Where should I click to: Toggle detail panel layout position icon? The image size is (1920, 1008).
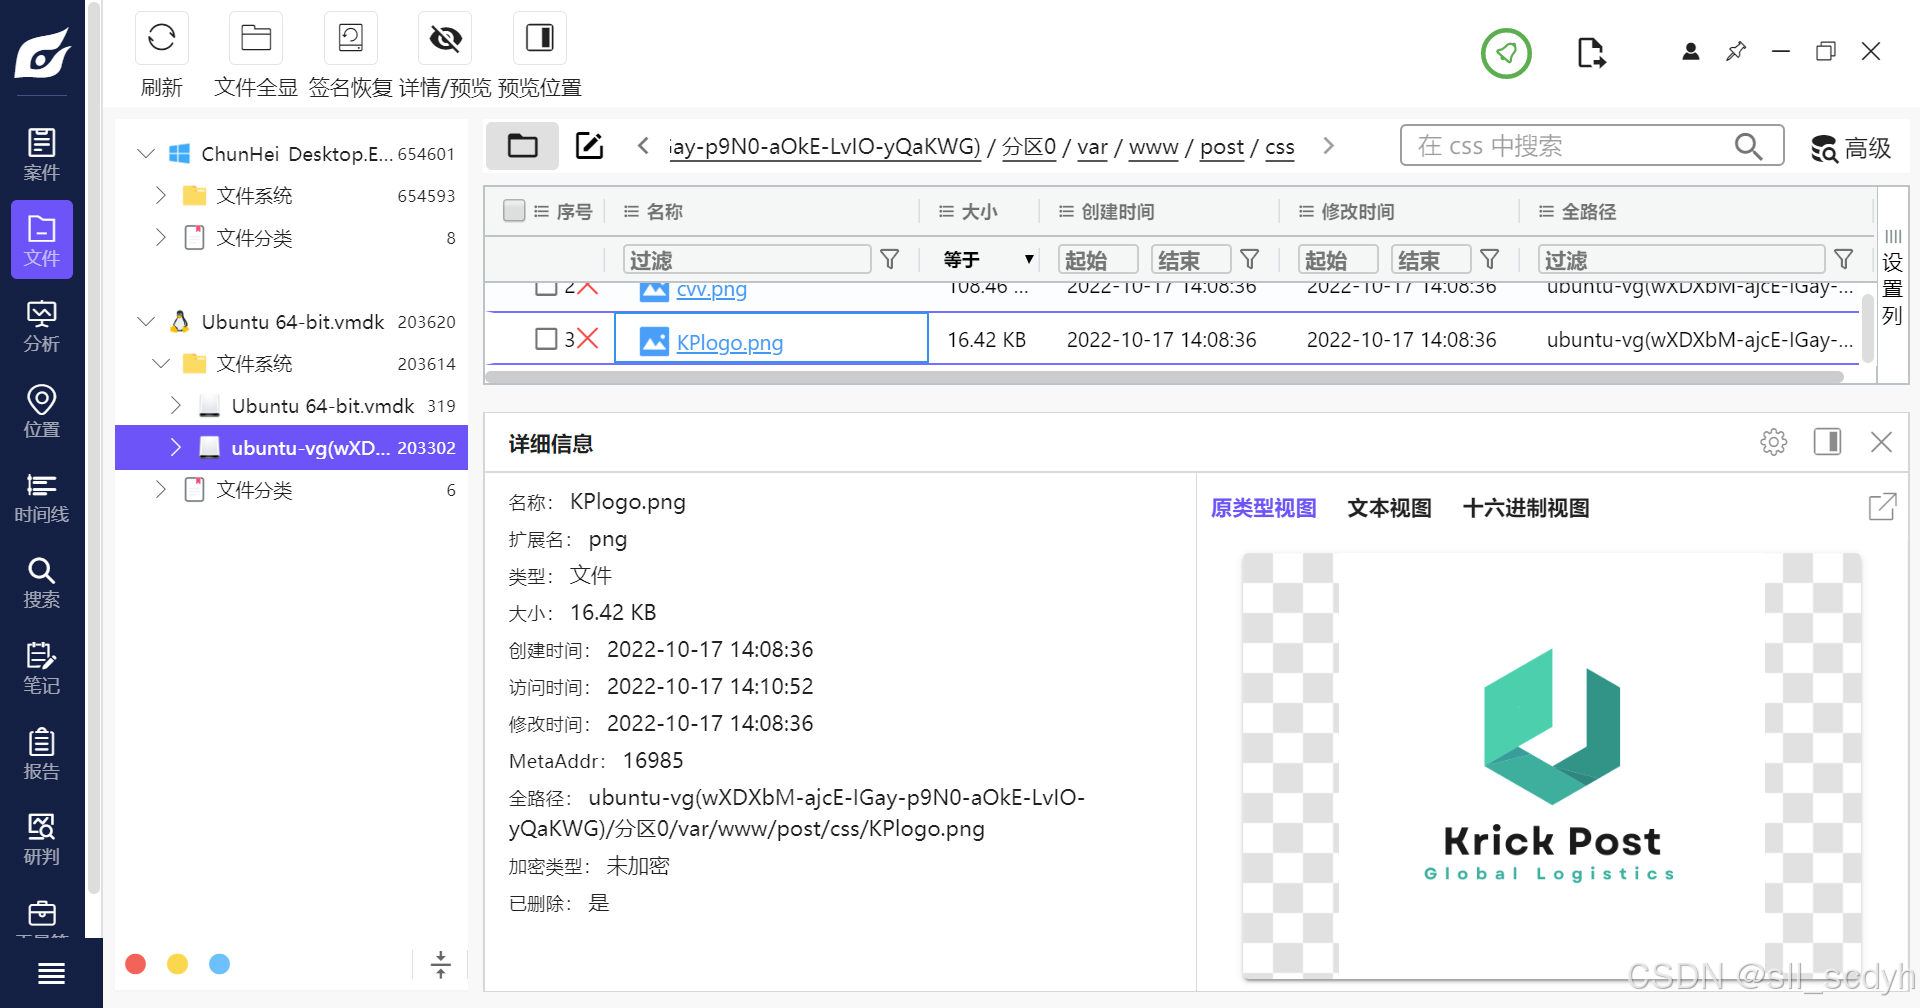[1828, 442]
